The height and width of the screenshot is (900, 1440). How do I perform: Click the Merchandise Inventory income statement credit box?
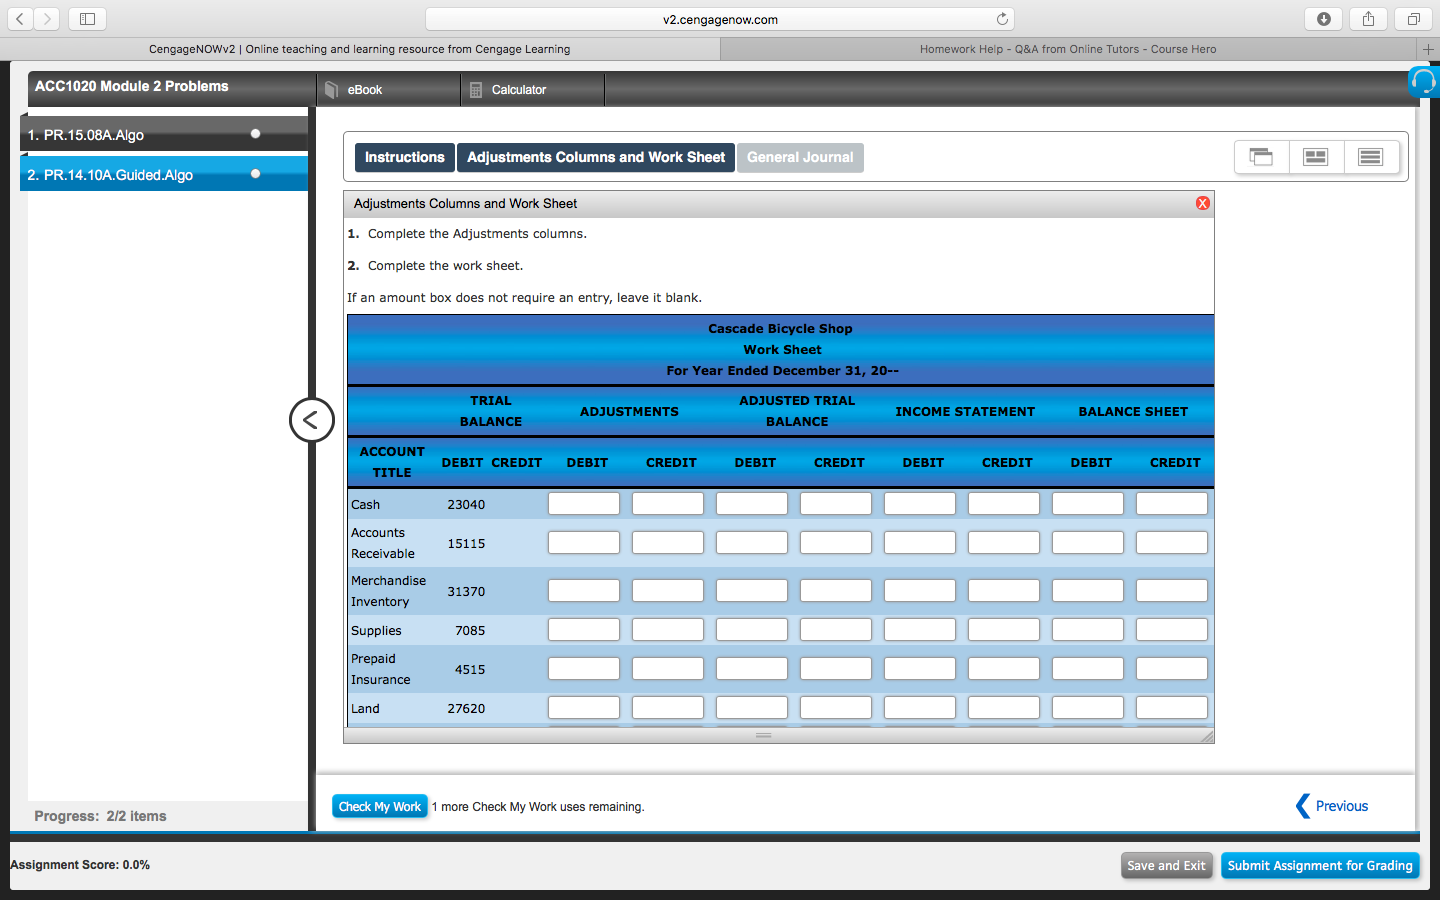pyautogui.click(x=1004, y=591)
